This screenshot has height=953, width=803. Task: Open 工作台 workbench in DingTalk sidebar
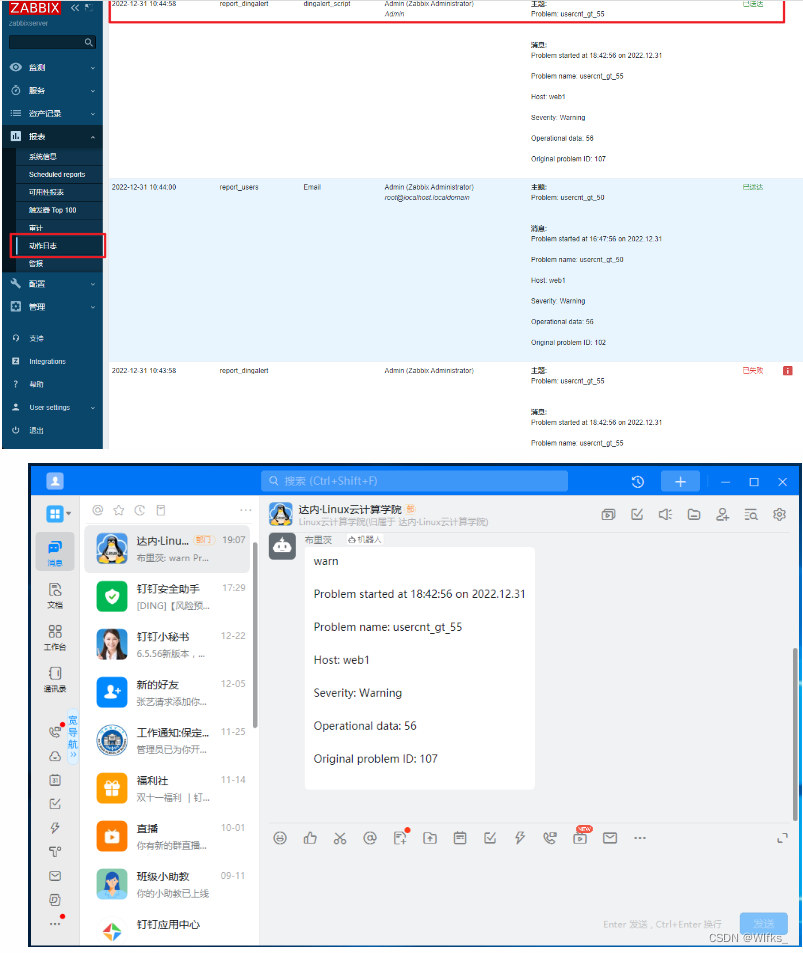coord(55,638)
